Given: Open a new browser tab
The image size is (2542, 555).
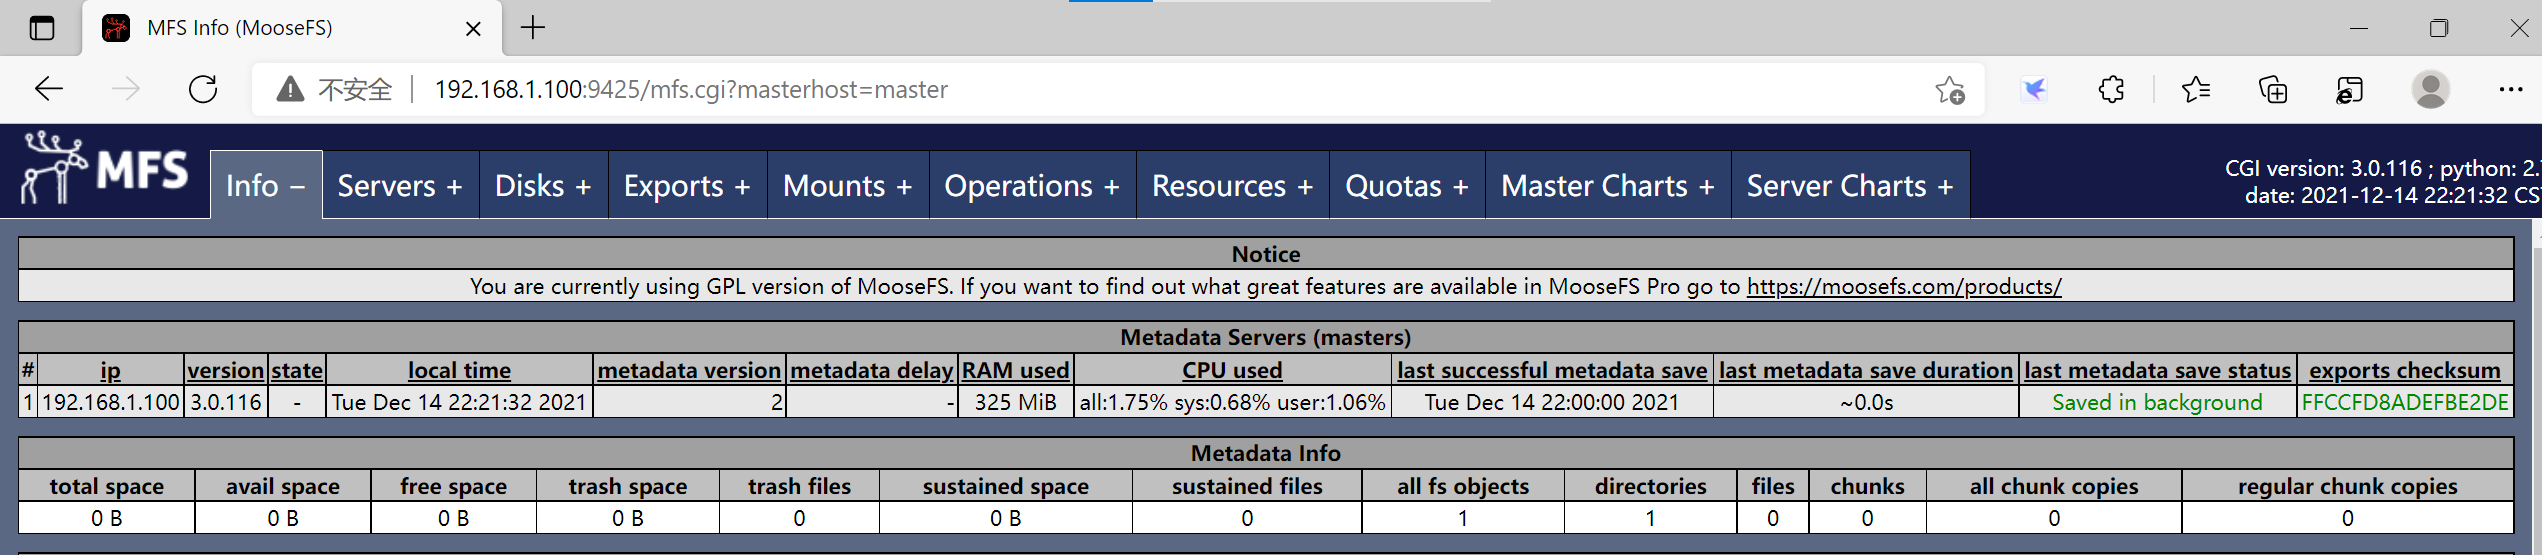Looking at the screenshot, I should (x=533, y=28).
